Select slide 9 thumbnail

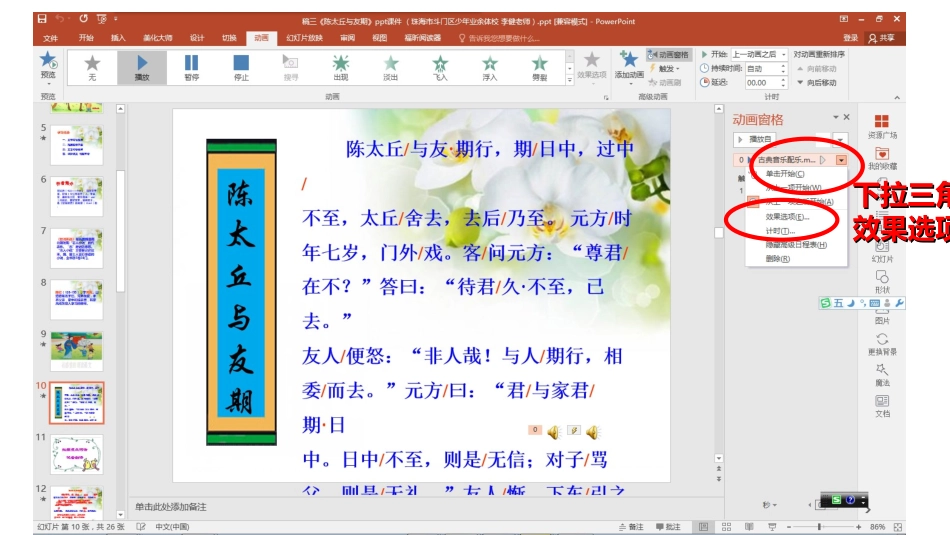77,350
